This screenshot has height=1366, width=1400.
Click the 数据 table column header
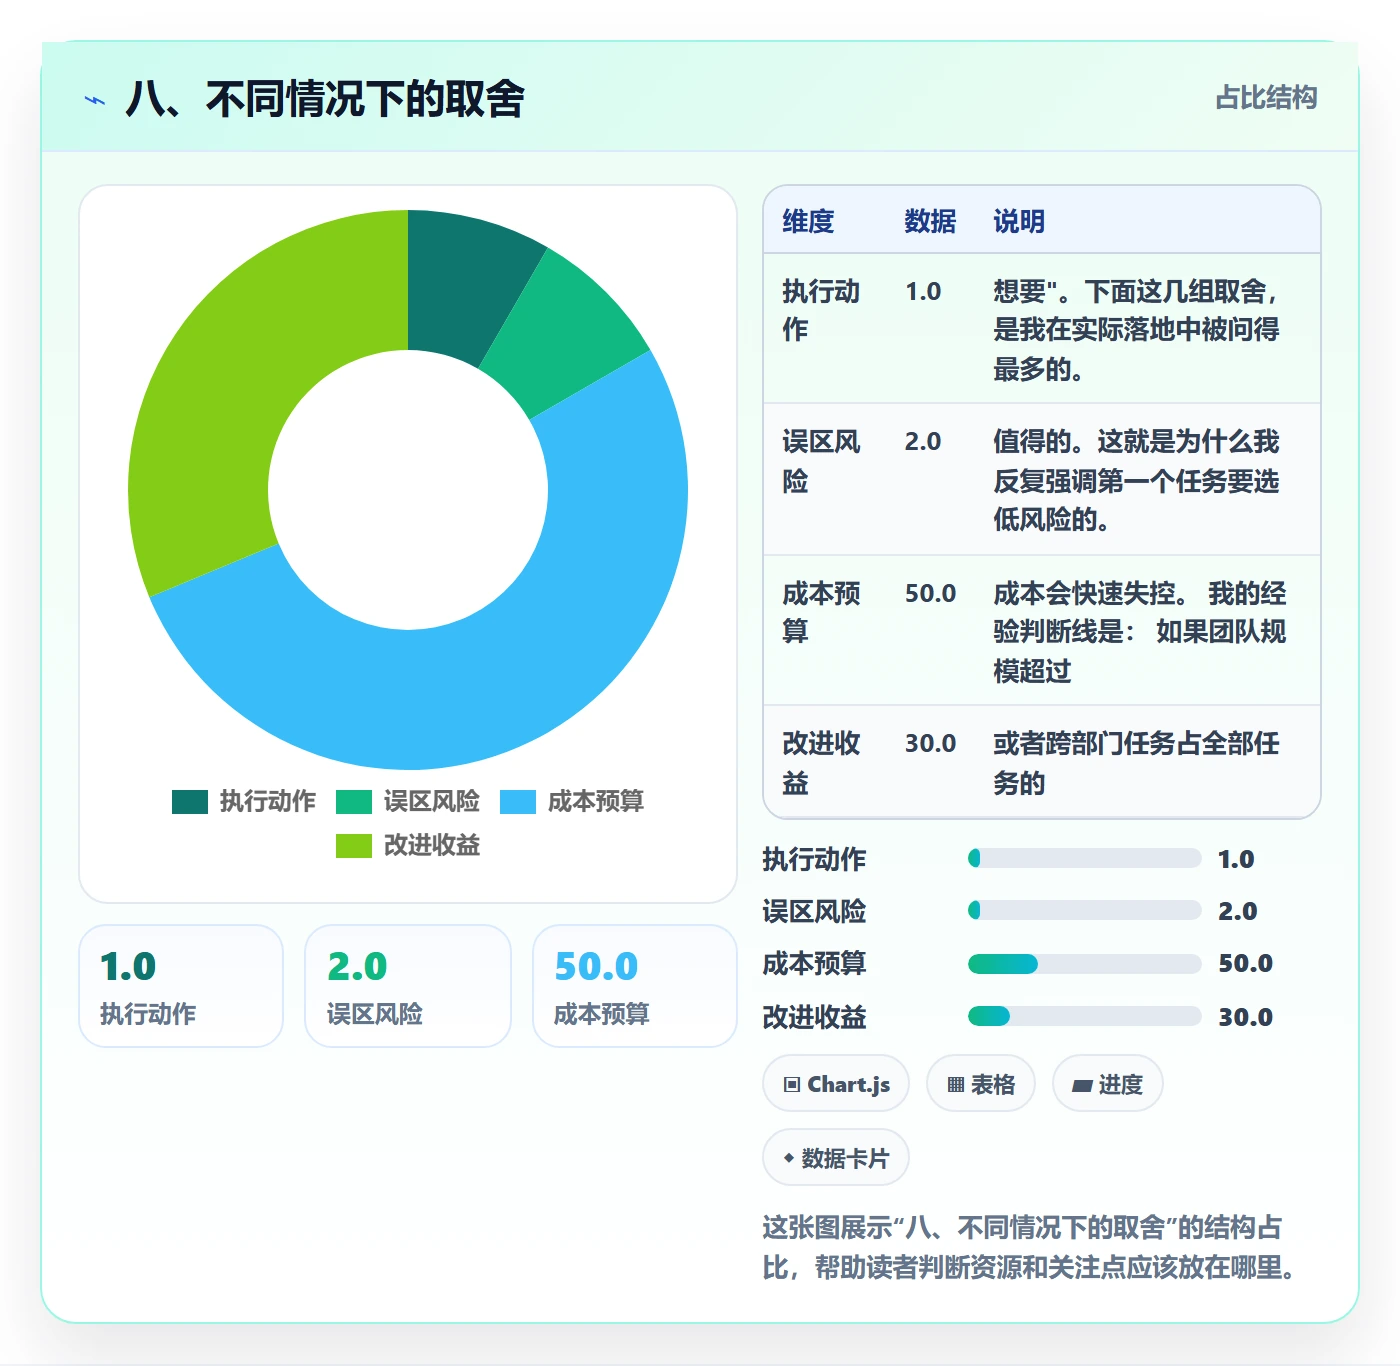click(x=930, y=221)
